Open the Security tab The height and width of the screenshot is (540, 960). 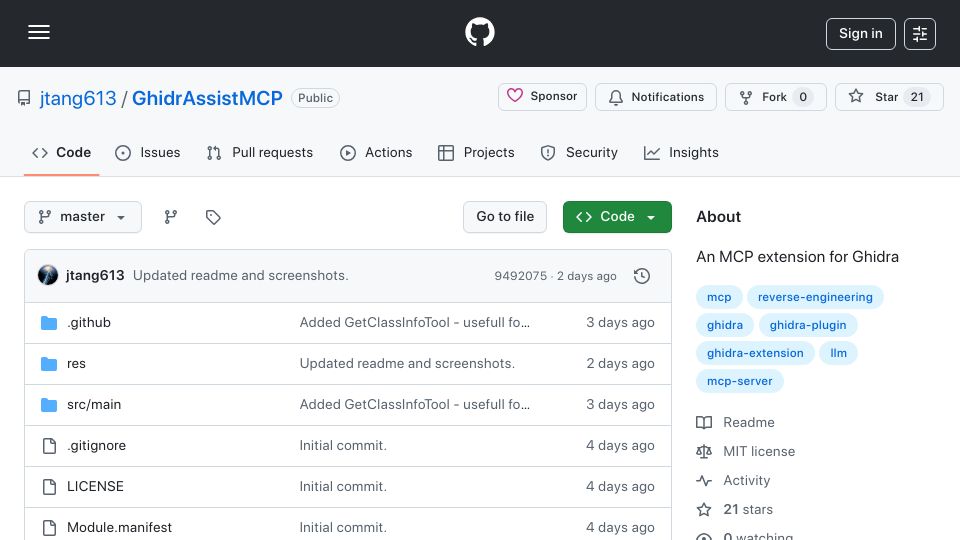point(579,152)
